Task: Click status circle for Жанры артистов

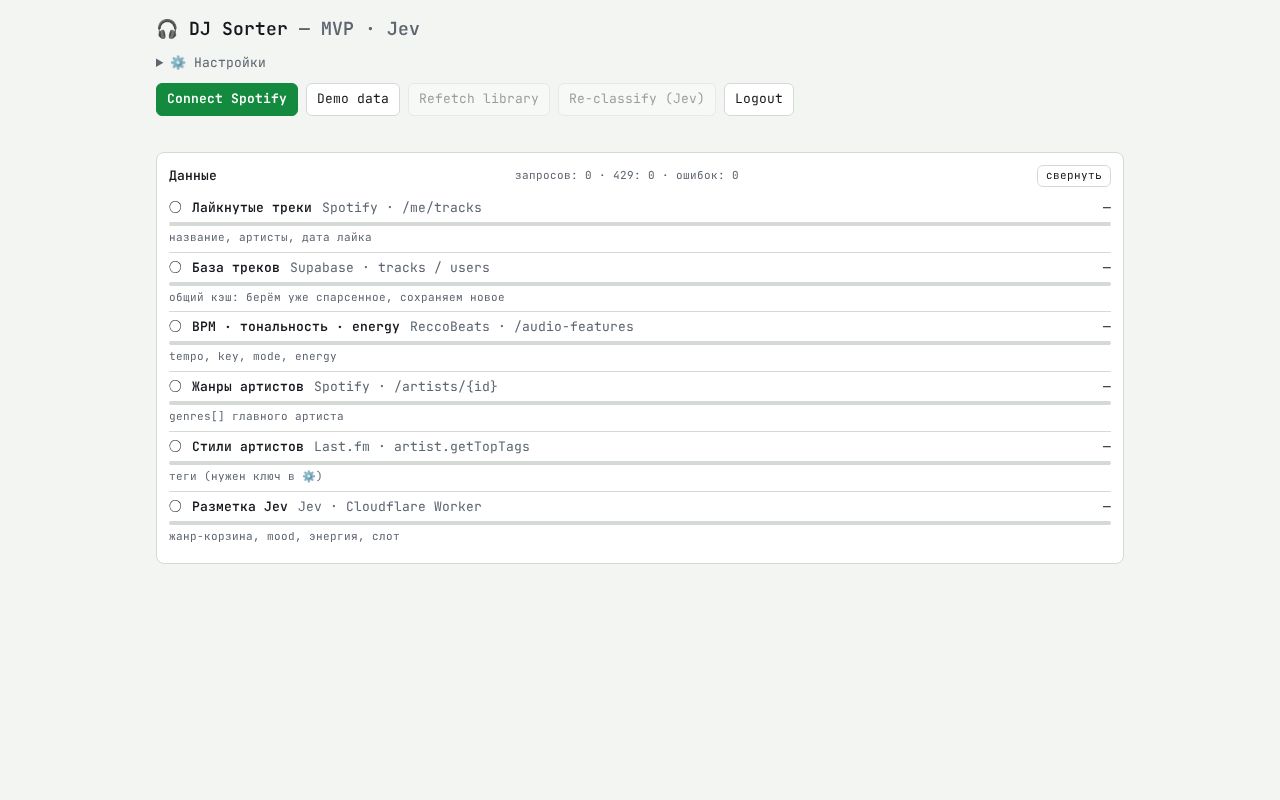Action: coord(175,386)
